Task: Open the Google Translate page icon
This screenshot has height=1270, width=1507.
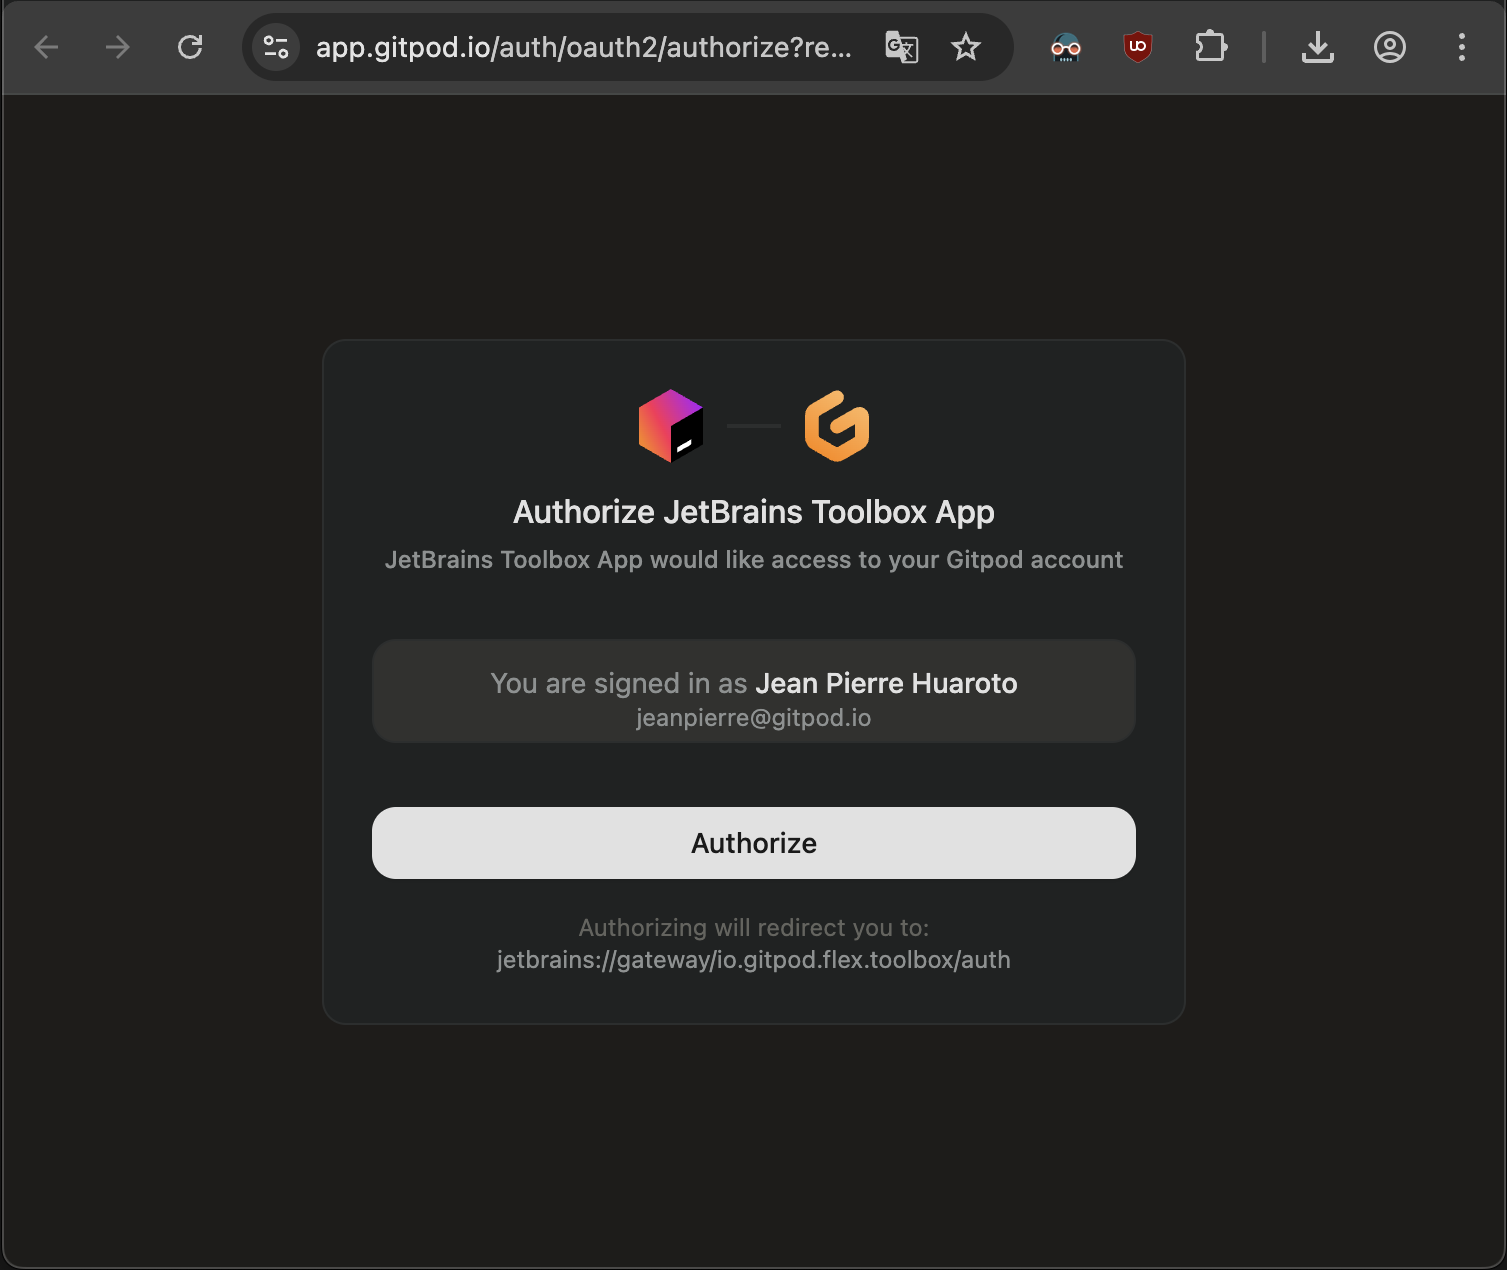Action: 901,47
